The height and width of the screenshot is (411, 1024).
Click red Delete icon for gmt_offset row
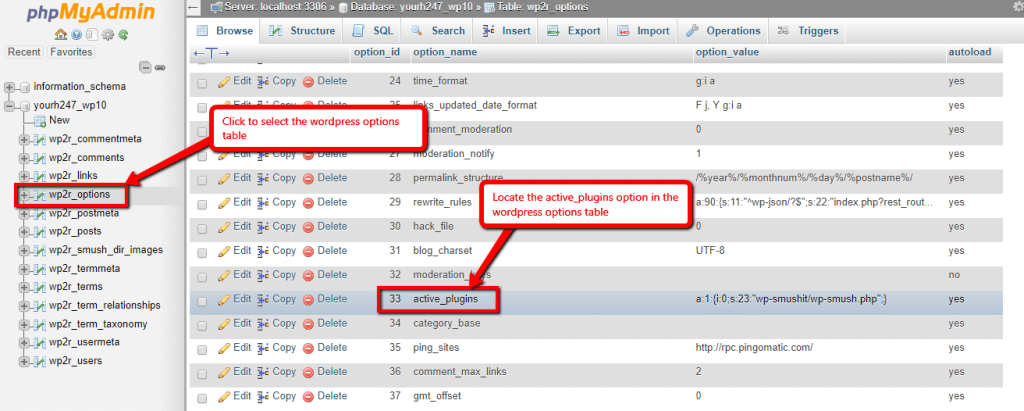[309, 396]
